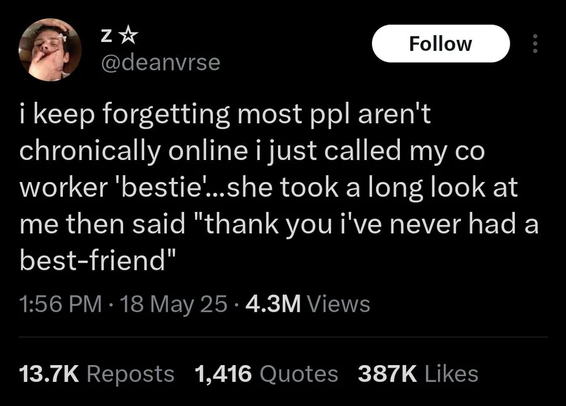Image resolution: width=566 pixels, height=406 pixels.
Task: View the 13.7K Reposts list
Action: point(97,374)
